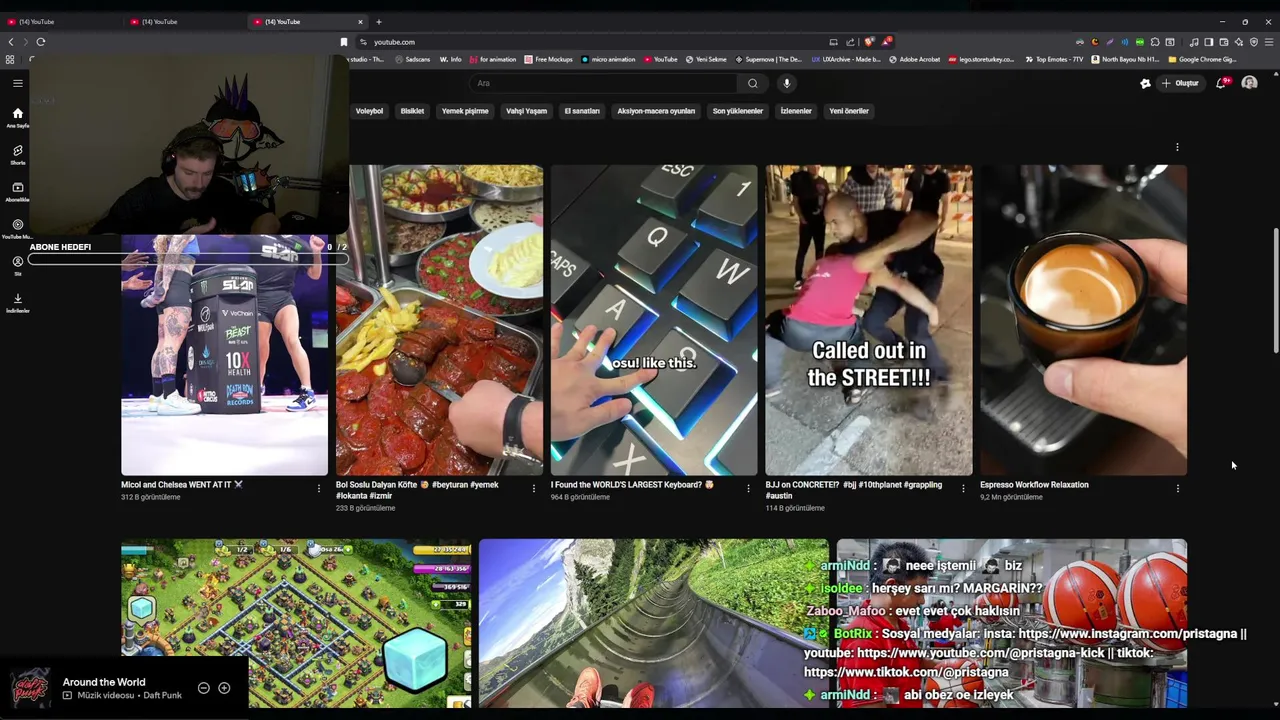Start voice search with the microphone
Image resolution: width=1280 pixels, height=720 pixels.
[787, 83]
